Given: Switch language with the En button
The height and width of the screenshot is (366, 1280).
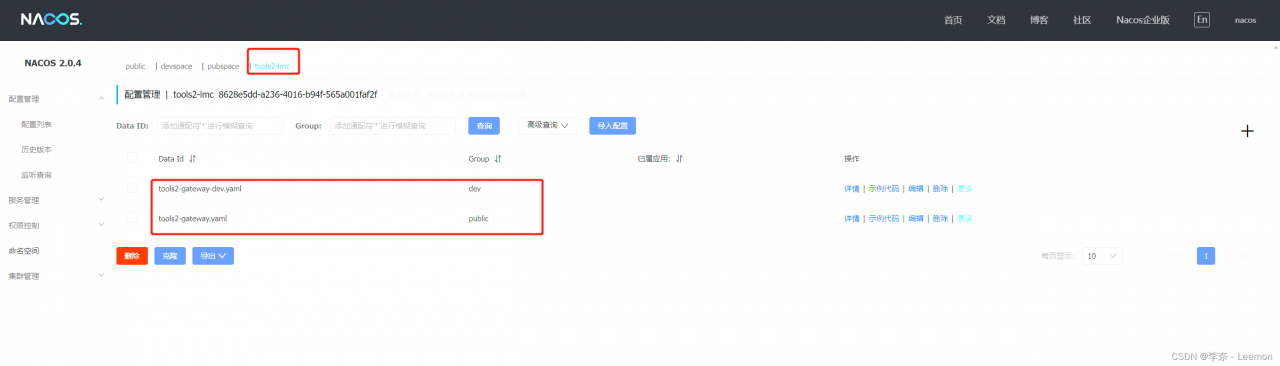Looking at the screenshot, I should click(x=1202, y=20).
